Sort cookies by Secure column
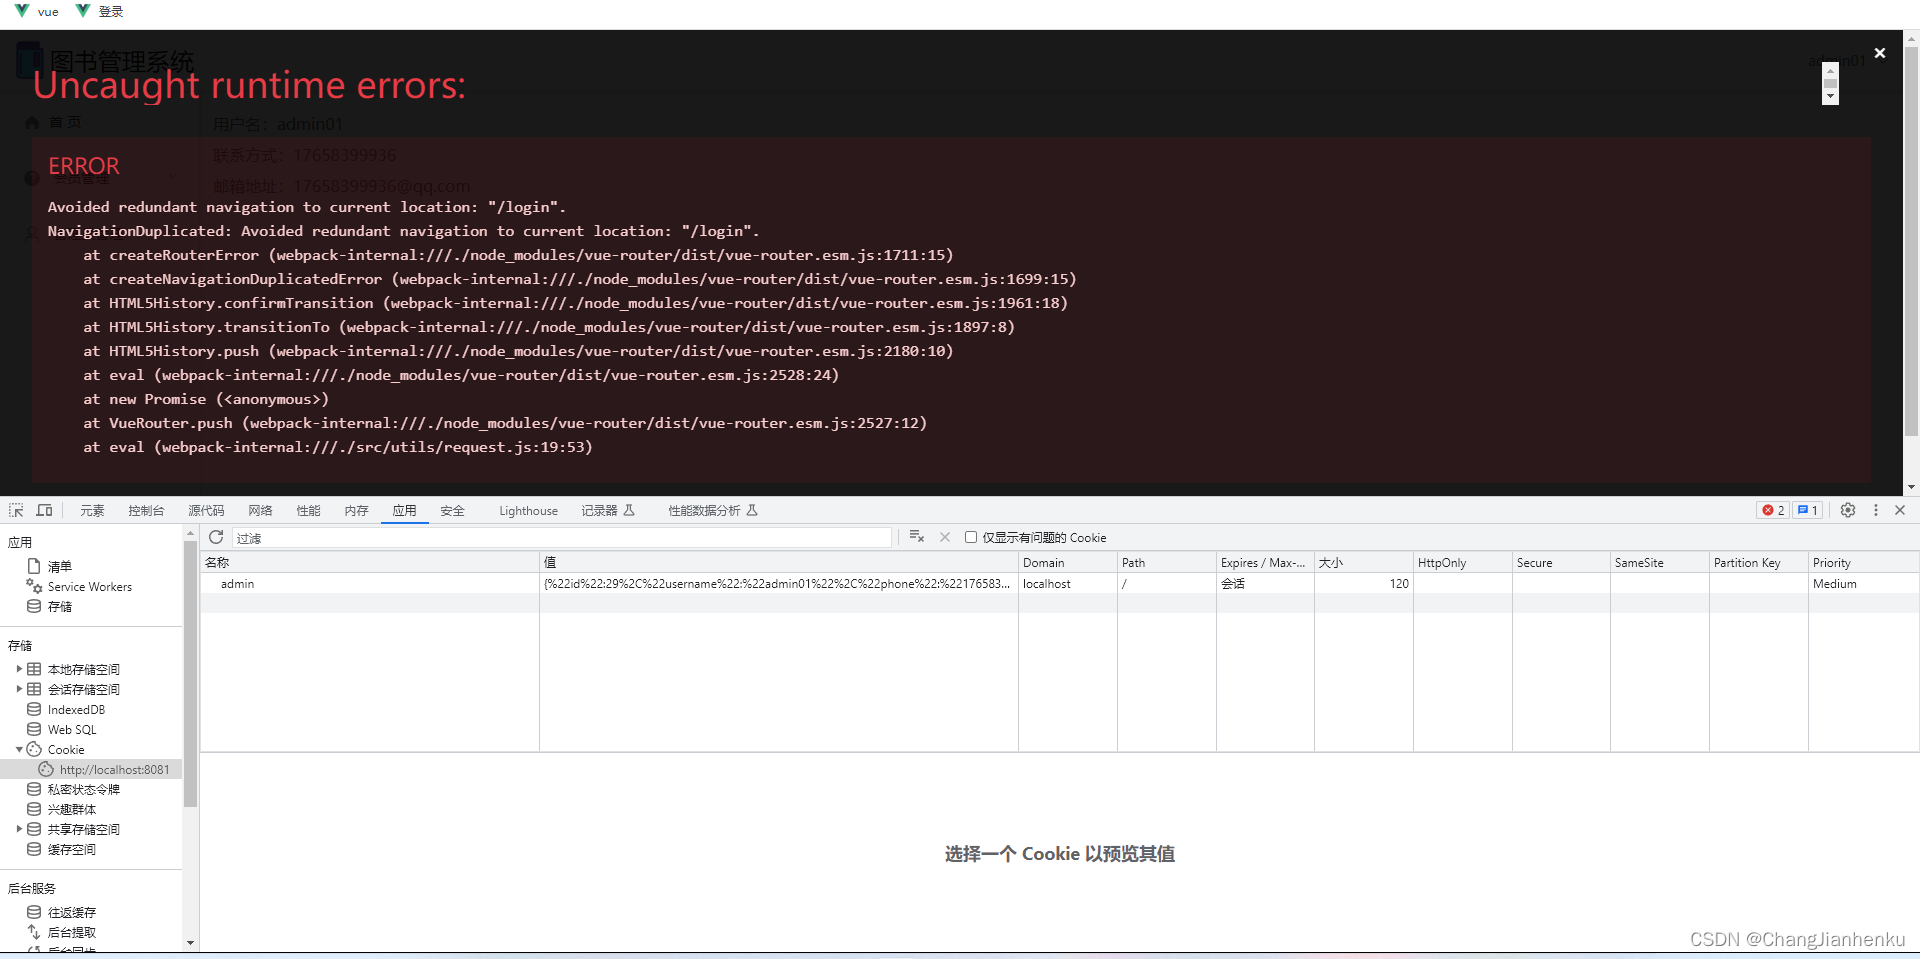Image resolution: width=1920 pixels, height=959 pixels. coord(1561,562)
